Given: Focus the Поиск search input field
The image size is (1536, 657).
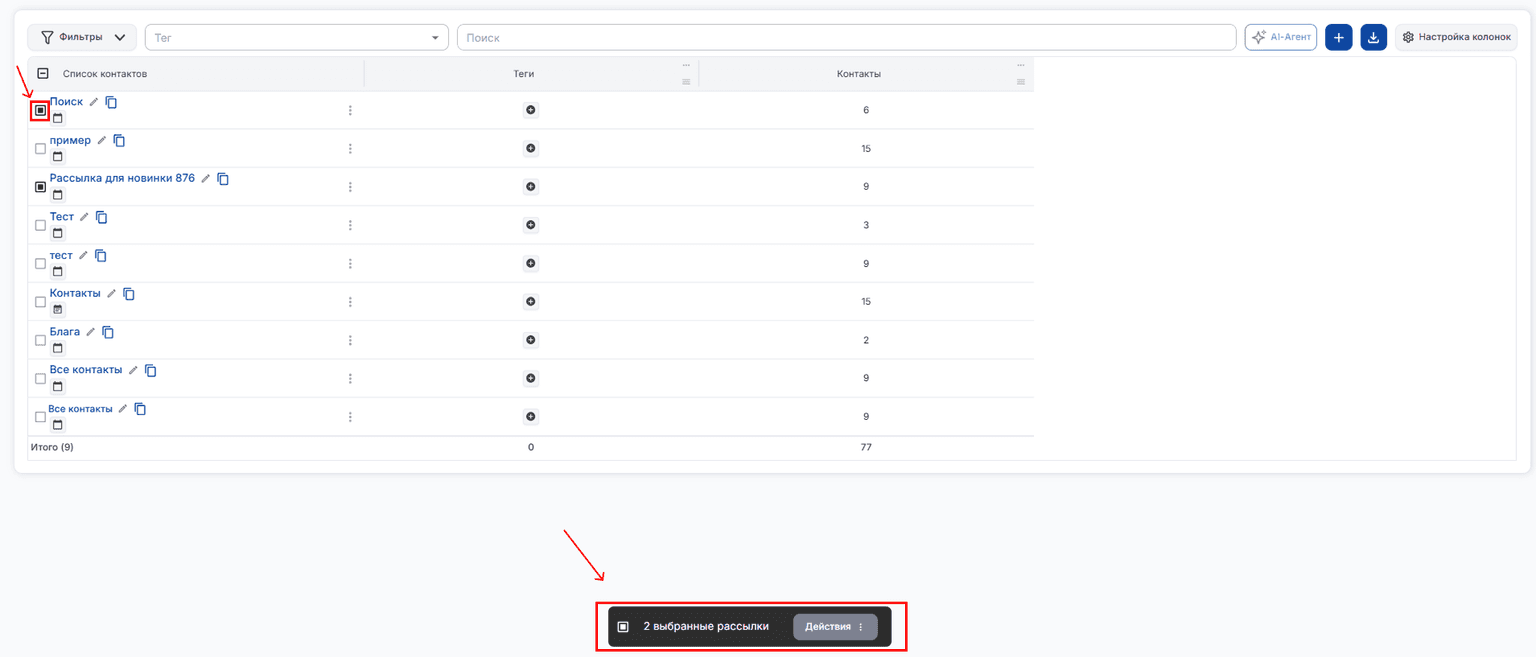Looking at the screenshot, I should point(846,37).
